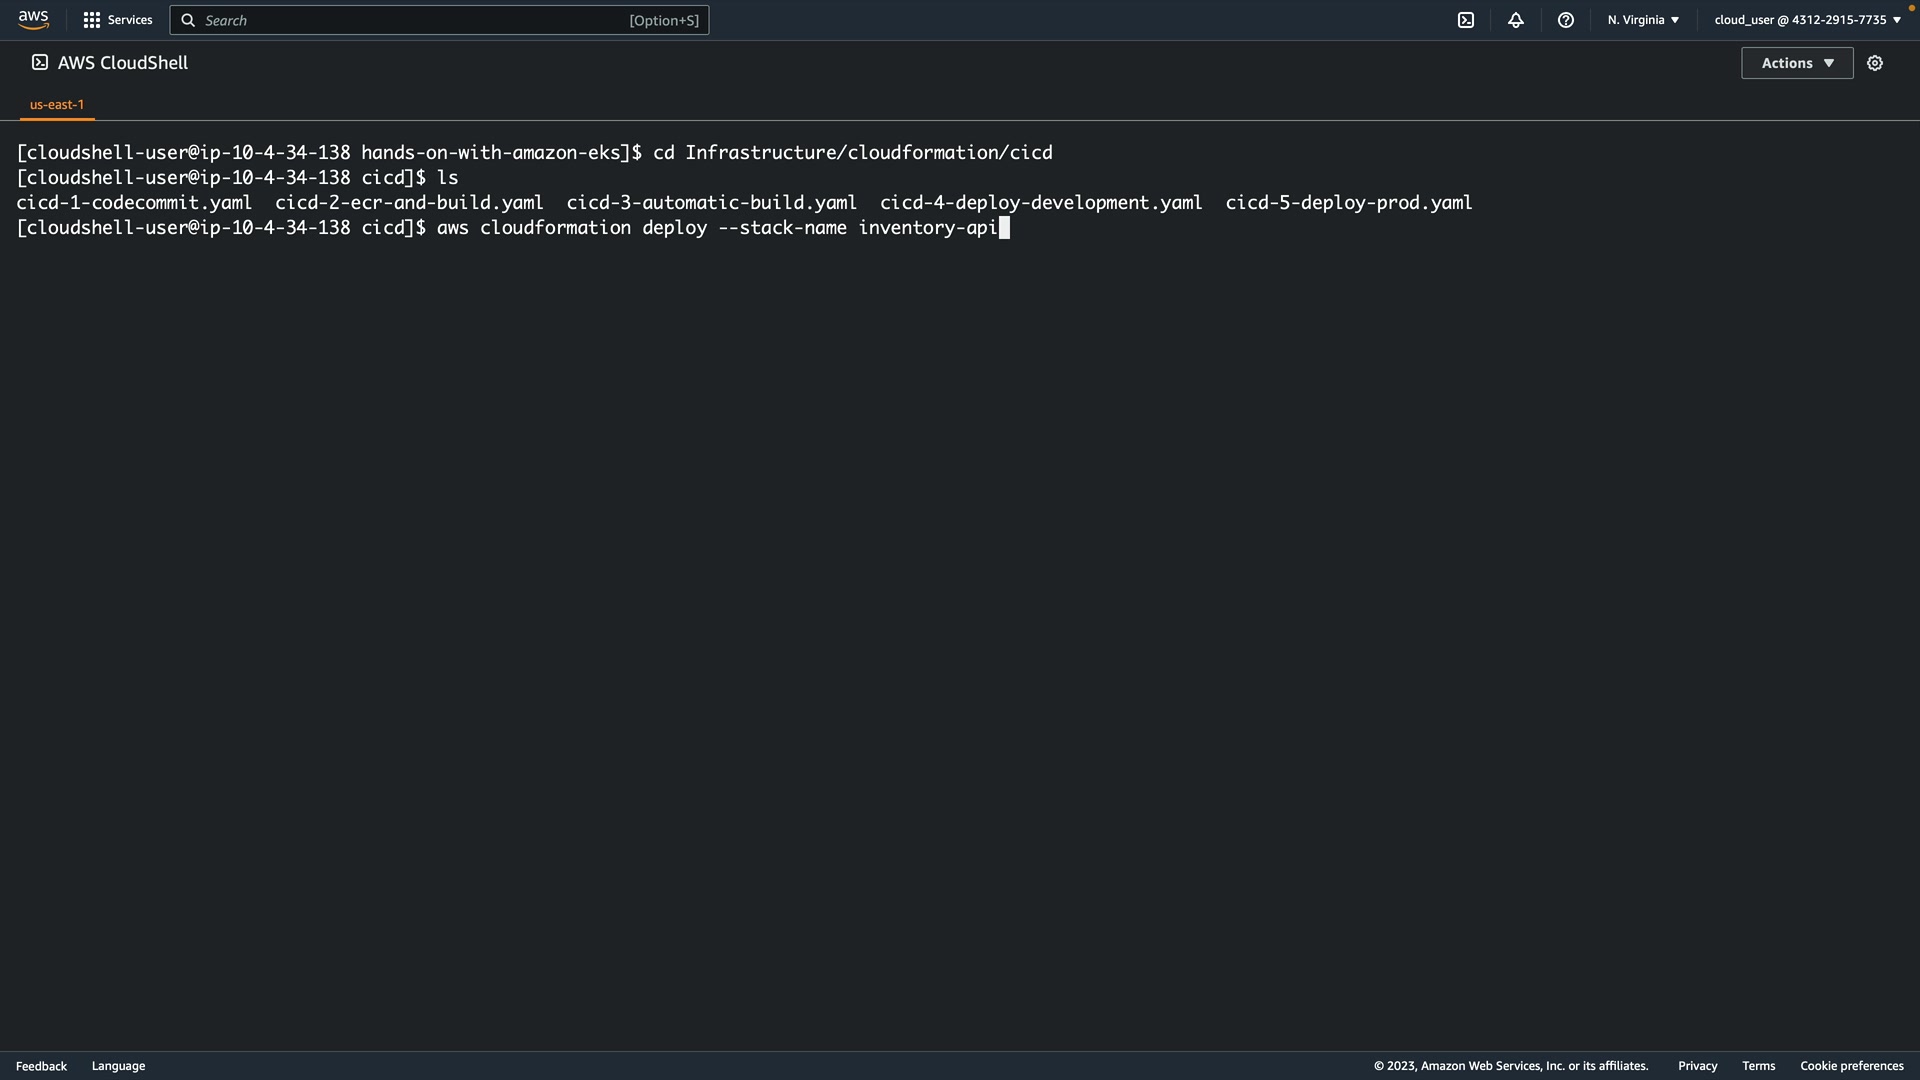Viewport: 1920px width, 1080px height.
Task: Open the Feedback link
Action: point(41,1066)
